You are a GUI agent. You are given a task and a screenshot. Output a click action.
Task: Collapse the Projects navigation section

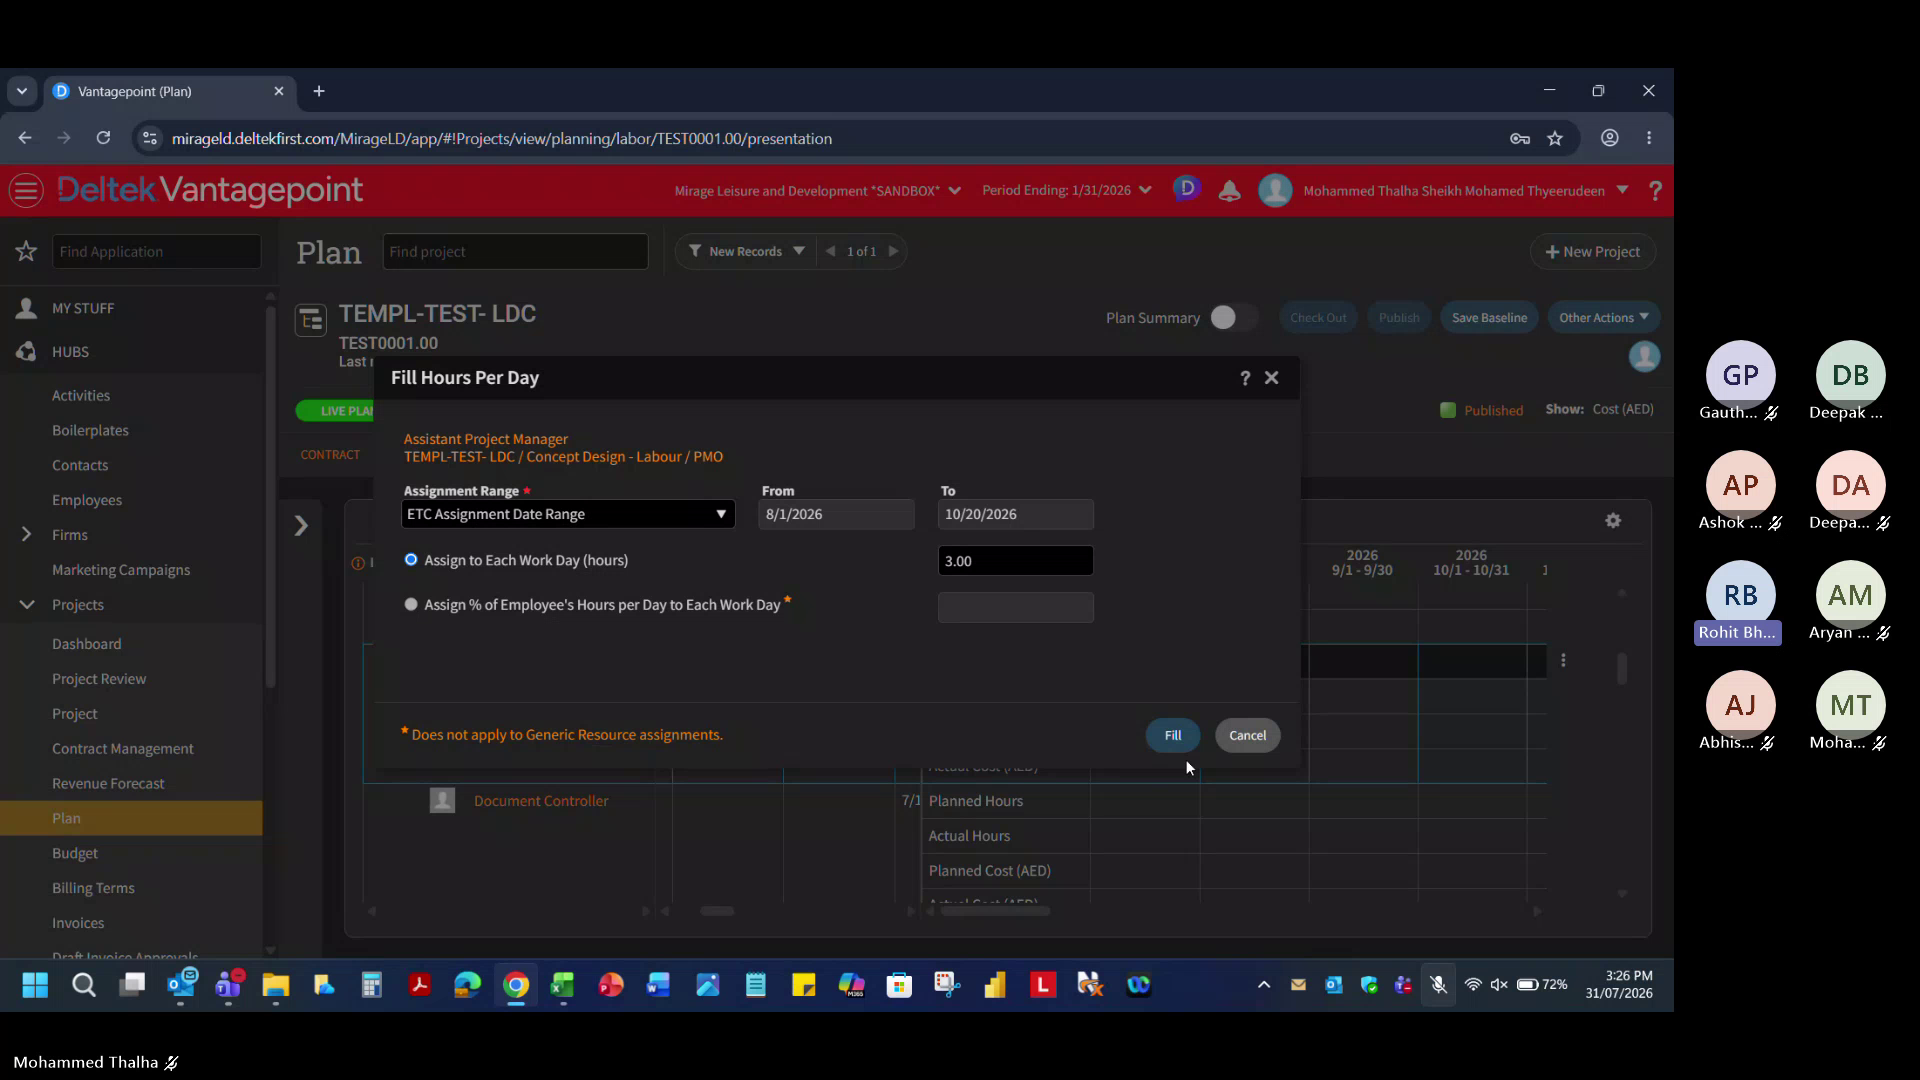click(27, 604)
